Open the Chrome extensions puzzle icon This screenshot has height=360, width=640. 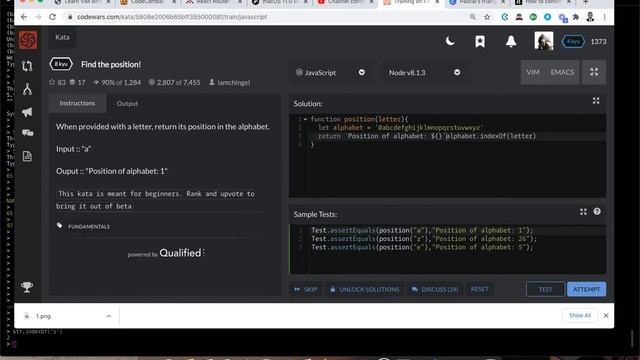[576, 17]
